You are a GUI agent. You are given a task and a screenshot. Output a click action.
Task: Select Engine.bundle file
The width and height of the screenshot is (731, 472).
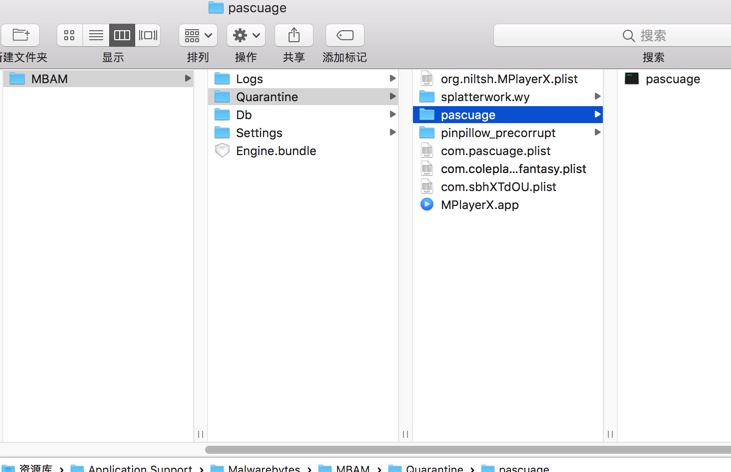coord(303,151)
